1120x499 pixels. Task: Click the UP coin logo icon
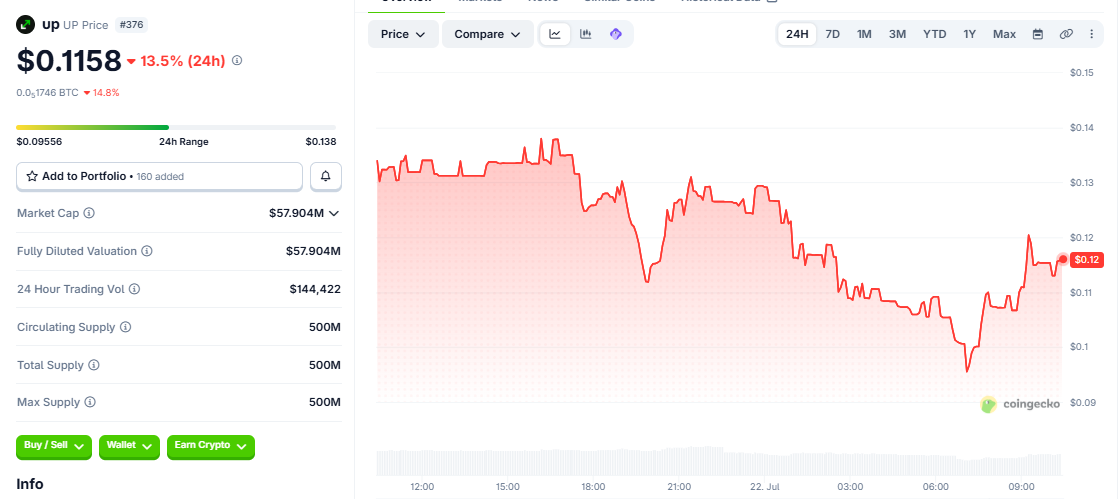click(x=26, y=25)
